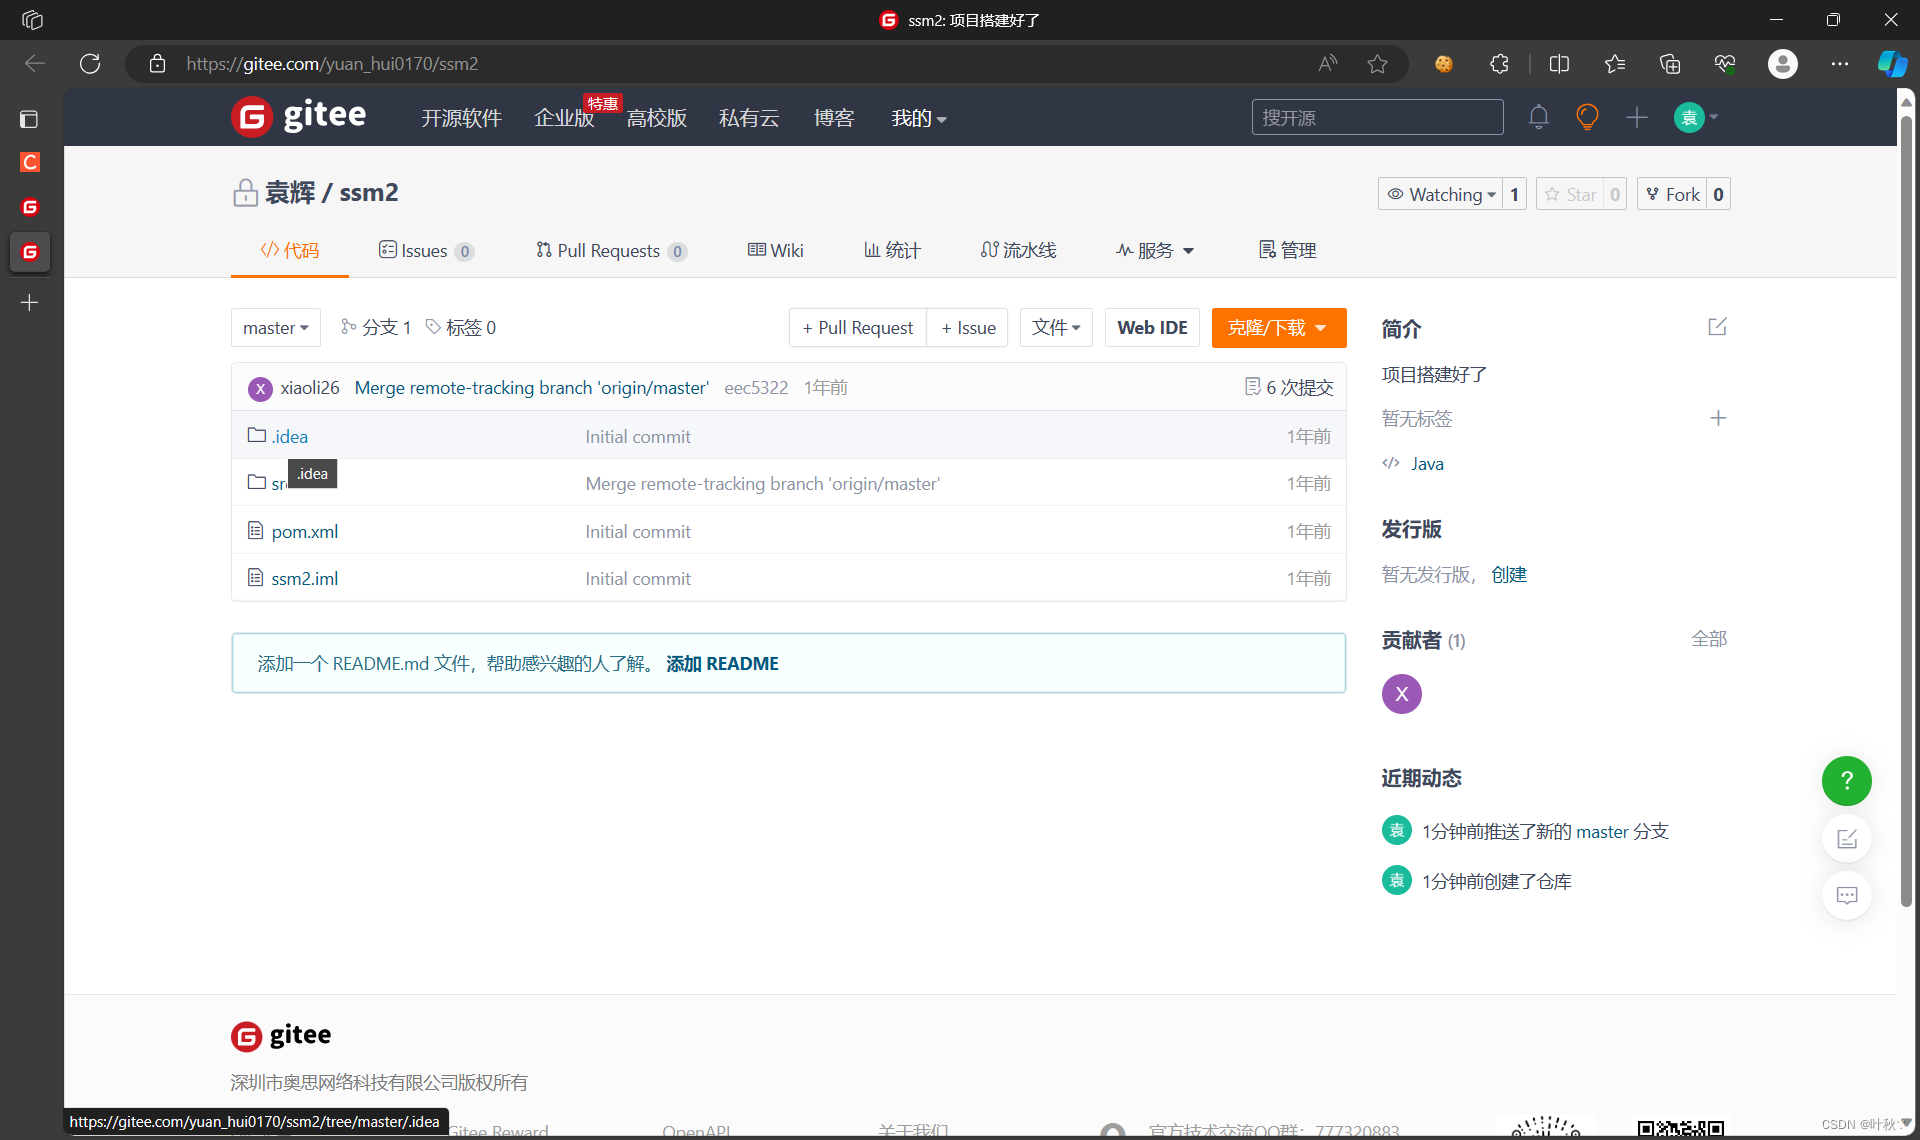Open the pom.xml file

(x=304, y=532)
